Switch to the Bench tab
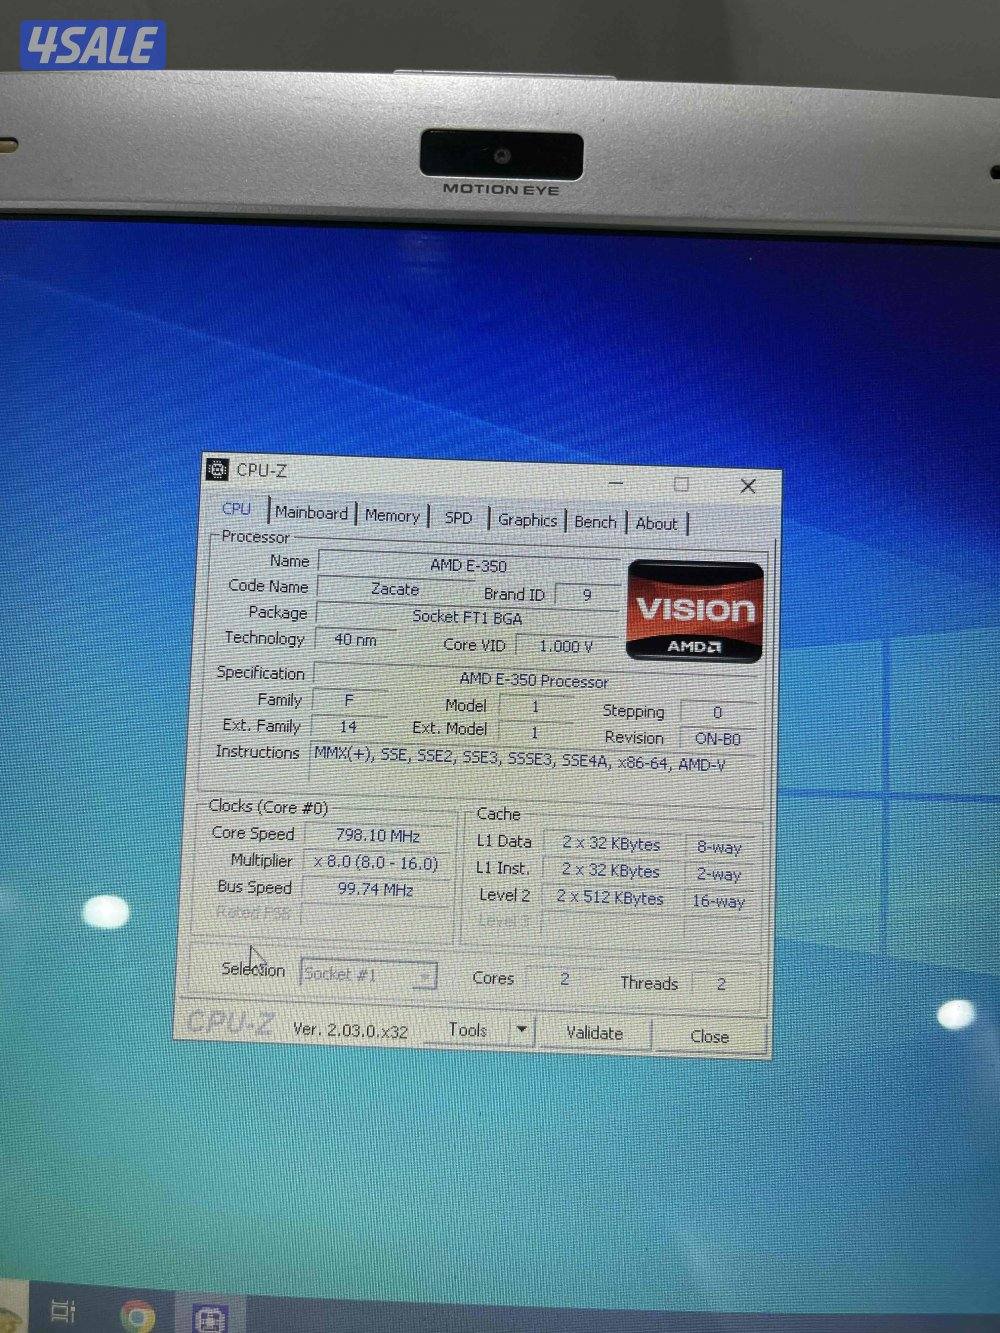 [x=595, y=520]
